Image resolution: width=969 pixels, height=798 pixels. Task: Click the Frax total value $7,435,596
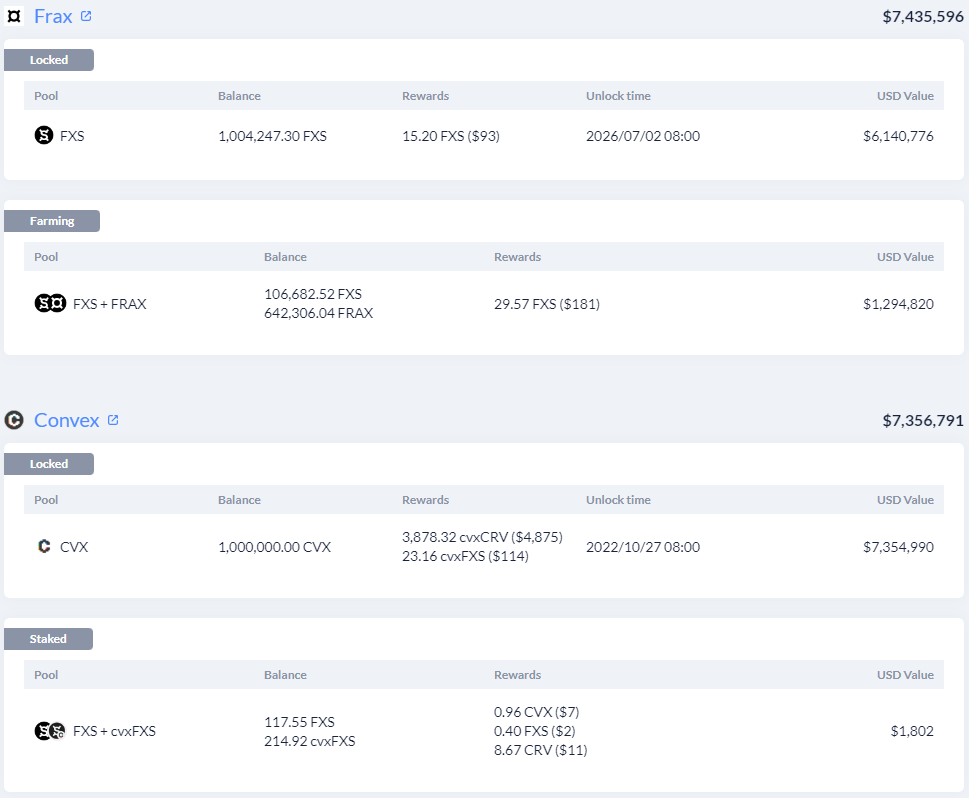[x=923, y=17]
